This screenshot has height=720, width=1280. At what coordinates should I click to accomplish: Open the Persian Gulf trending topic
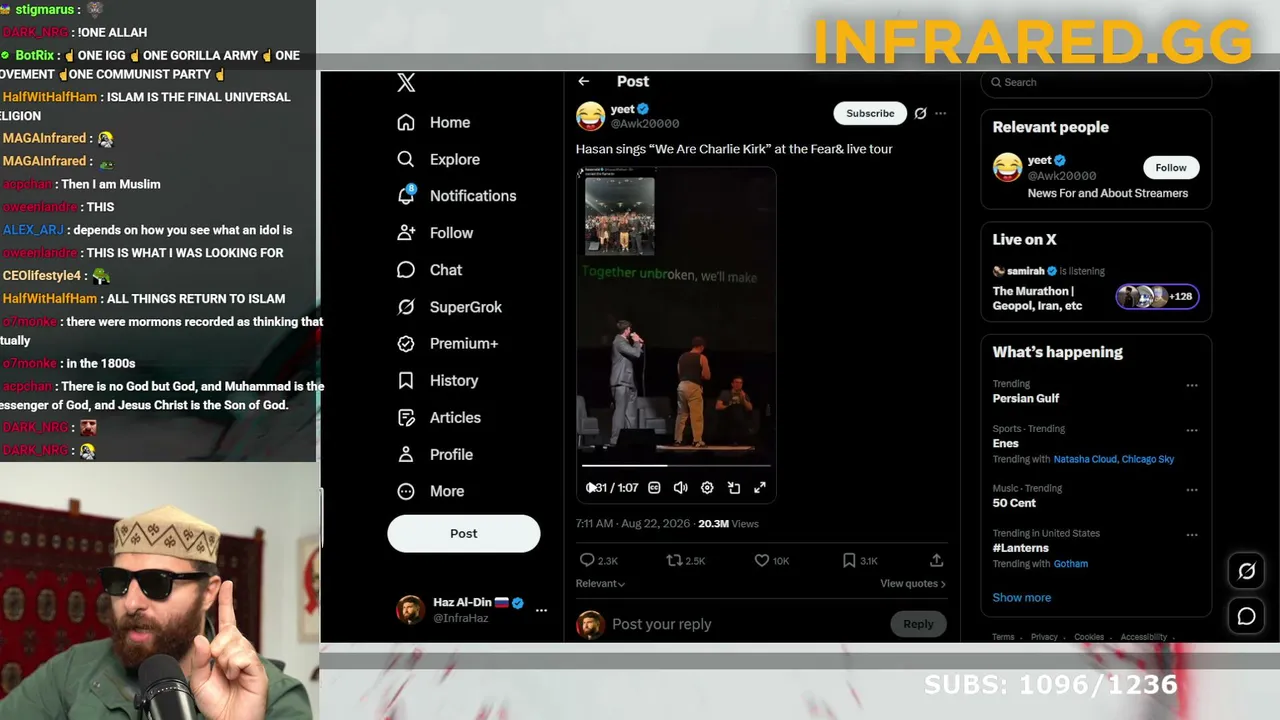(x=1025, y=398)
